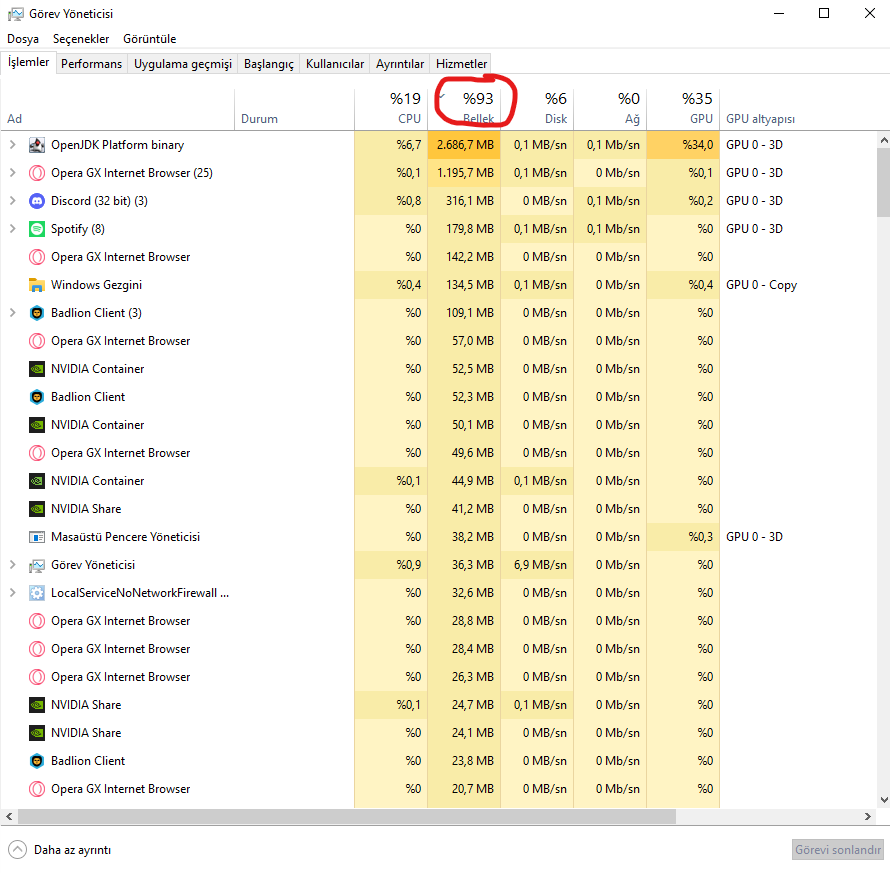
Task: Expand the Opera GX Internet Browser (25) group
Action: point(12,173)
